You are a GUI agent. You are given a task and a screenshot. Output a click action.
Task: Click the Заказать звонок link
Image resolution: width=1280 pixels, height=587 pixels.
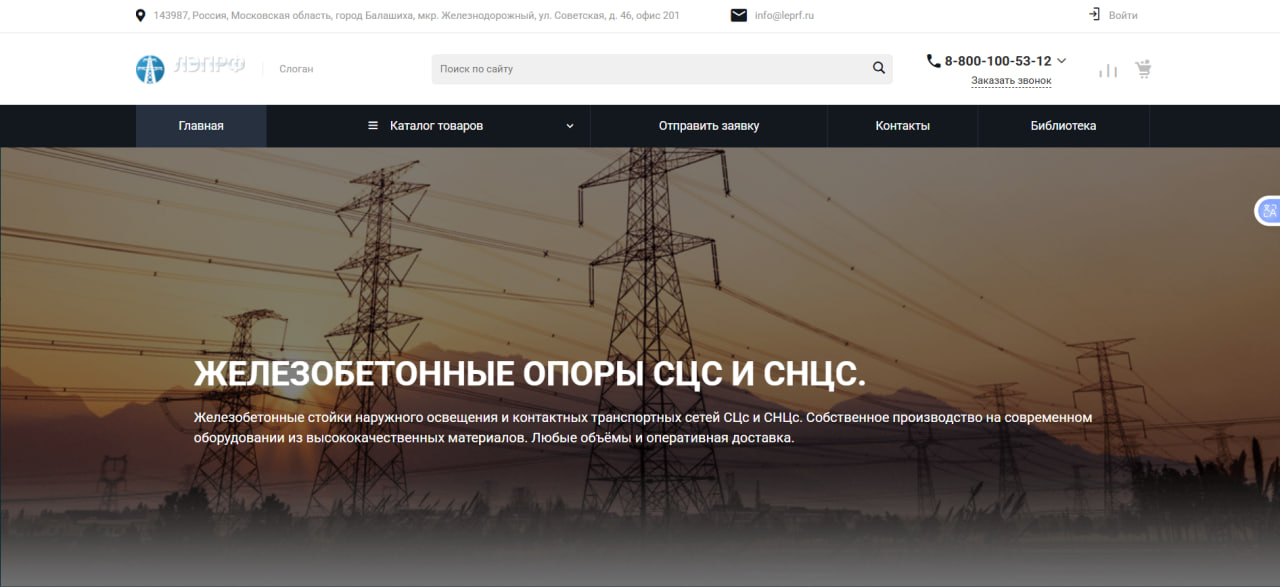(1011, 81)
